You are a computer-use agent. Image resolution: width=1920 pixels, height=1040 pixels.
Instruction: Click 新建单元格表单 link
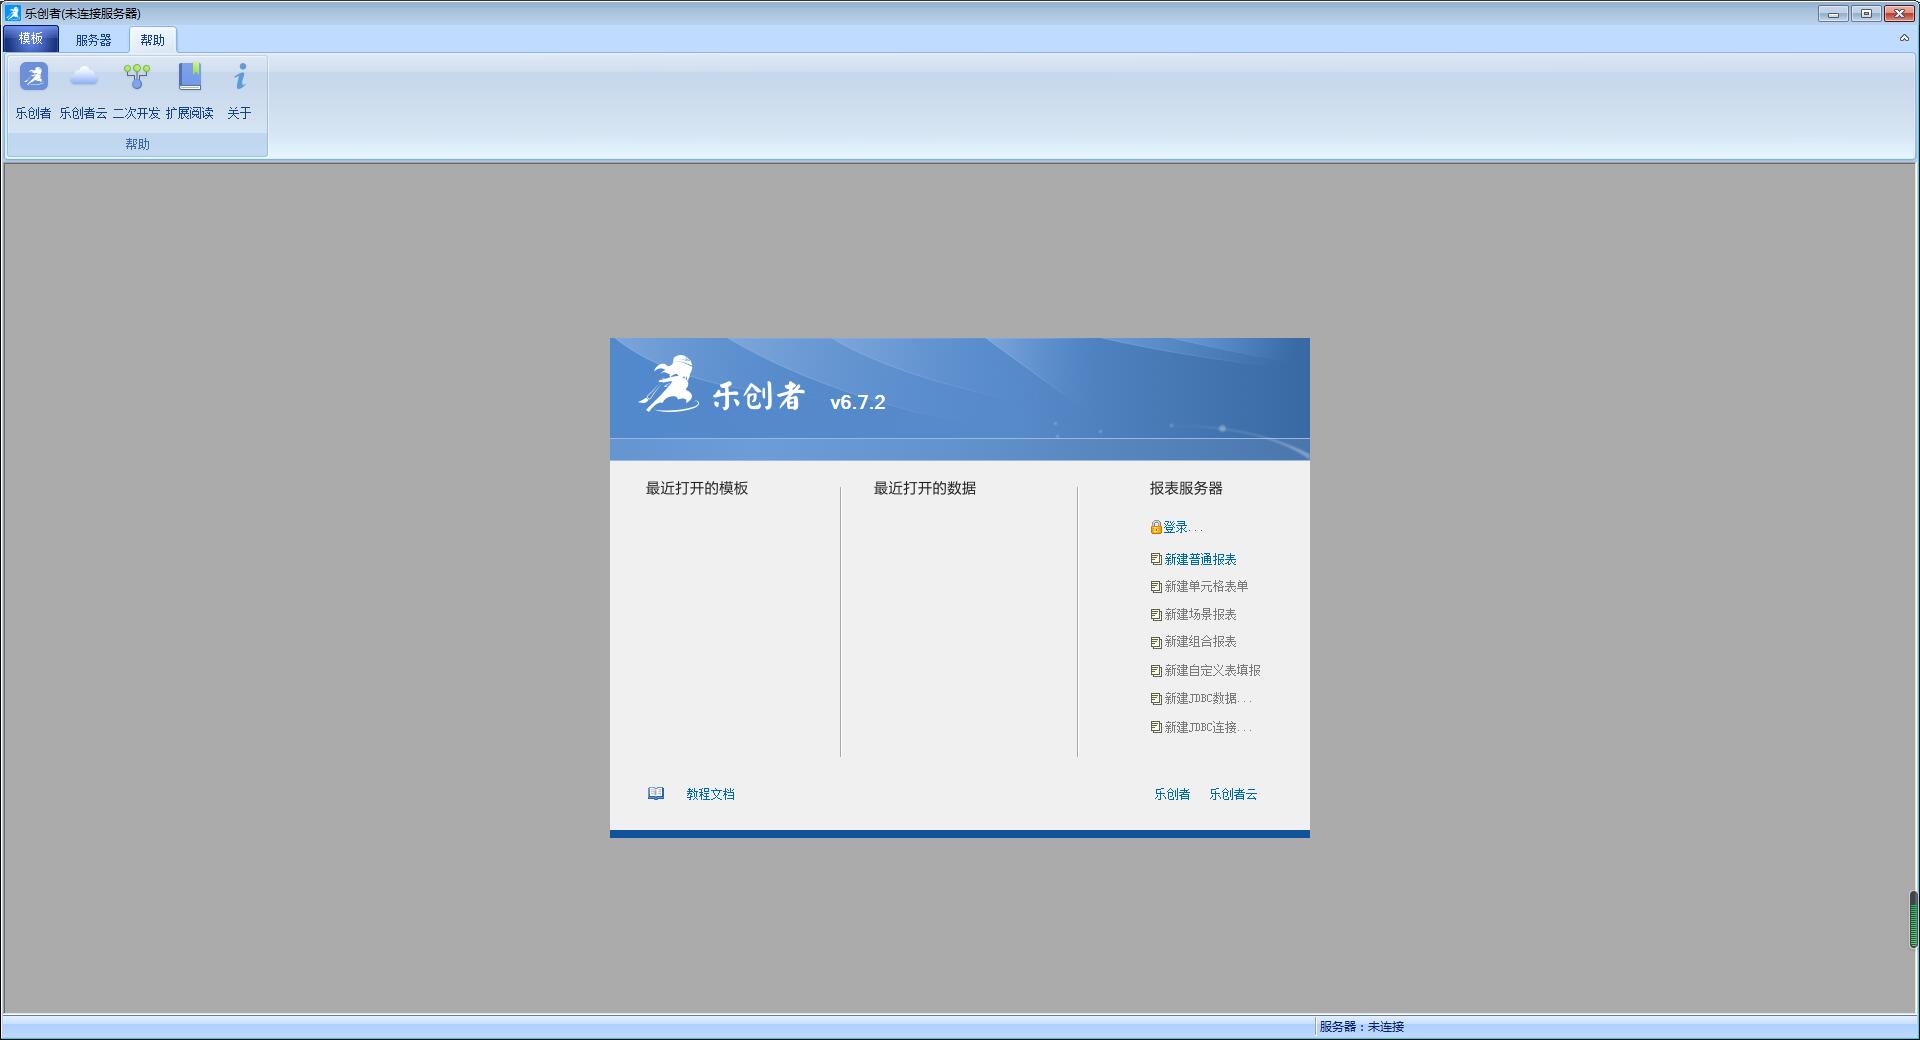1205,587
